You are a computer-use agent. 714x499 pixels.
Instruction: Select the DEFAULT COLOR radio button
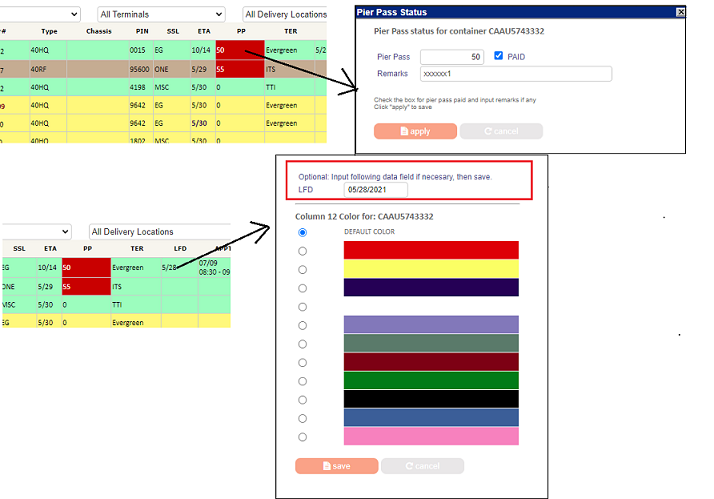(x=303, y=232)
